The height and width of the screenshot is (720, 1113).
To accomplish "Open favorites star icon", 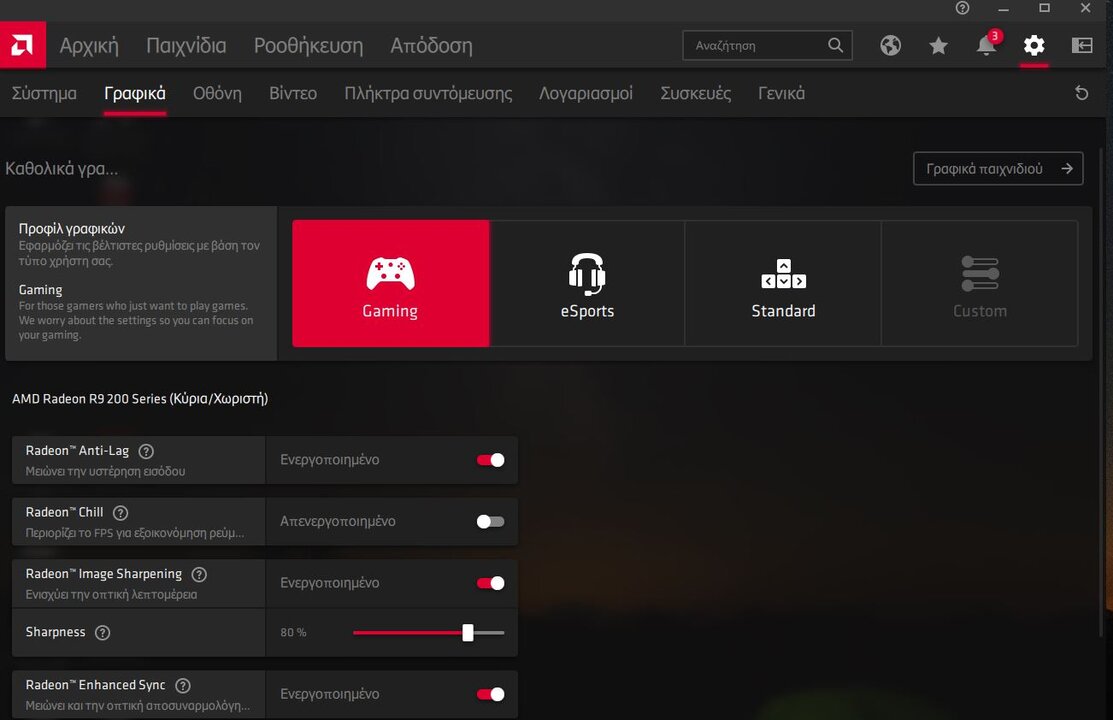I will [x=938, y=45].
